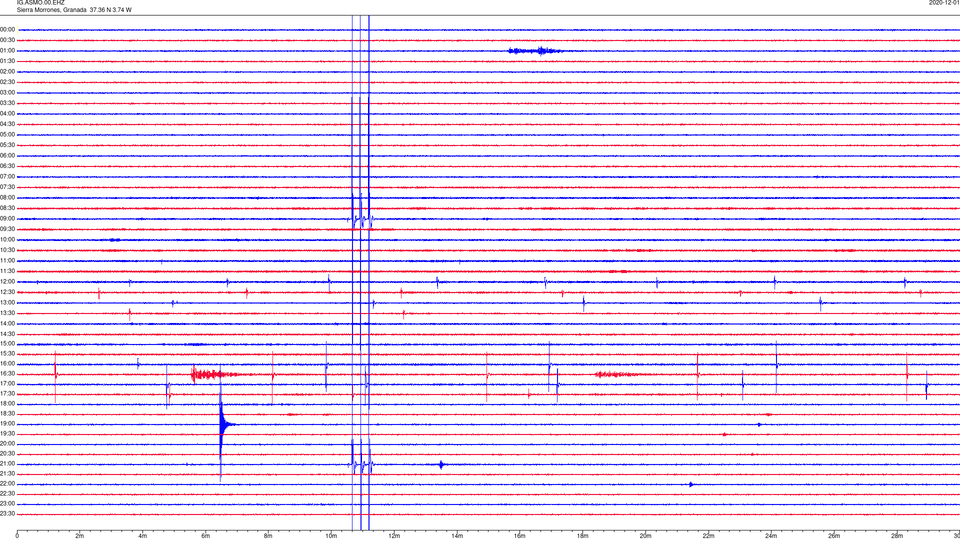The width and height of the screenshot is (960, 540).
Task: Click the 14m tick on the minute axis
Action: tap(457, 536)
